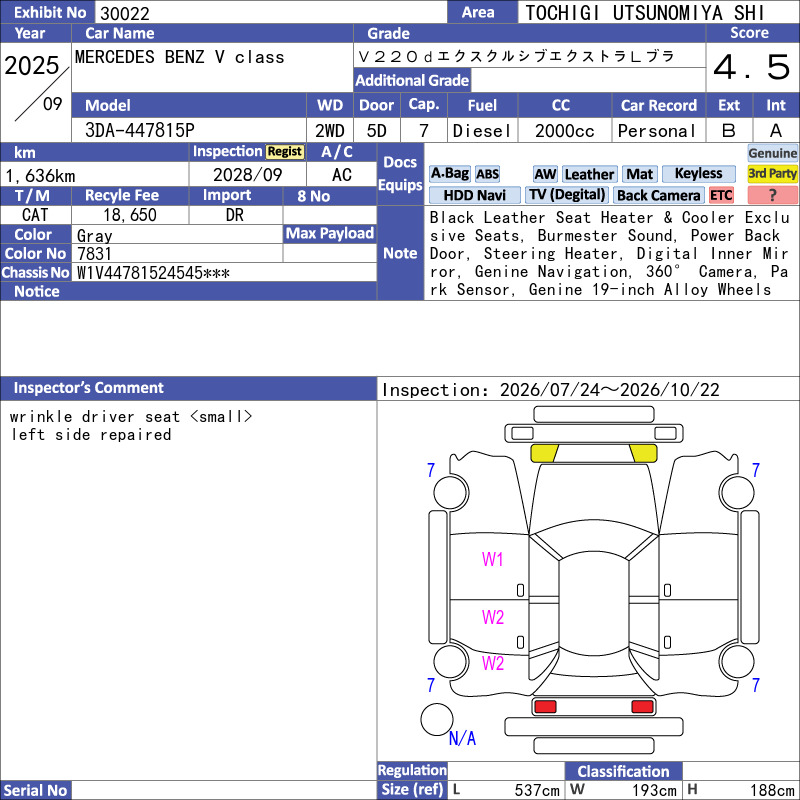Click the spare tire circle labeled N/A
This screenshot has width=800, height=800.
[437, 719]
